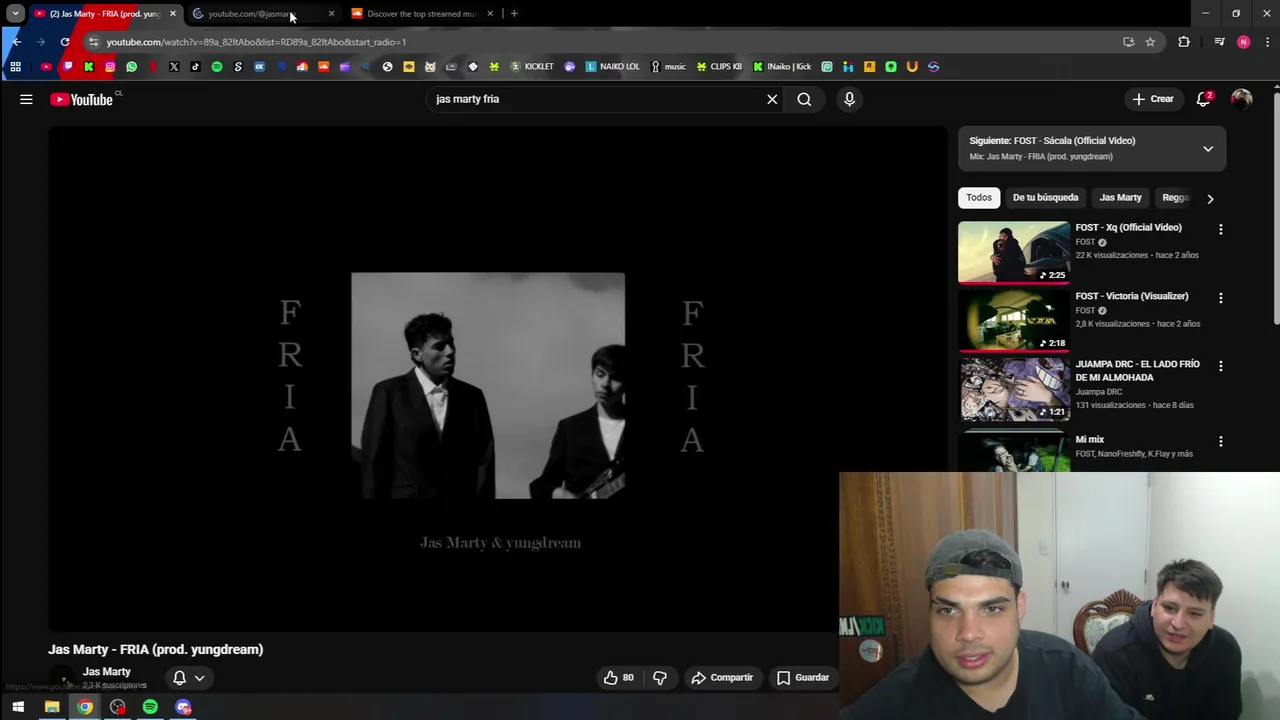Go back in browser history
The image size is (1280, 720).
click(16, 42)
